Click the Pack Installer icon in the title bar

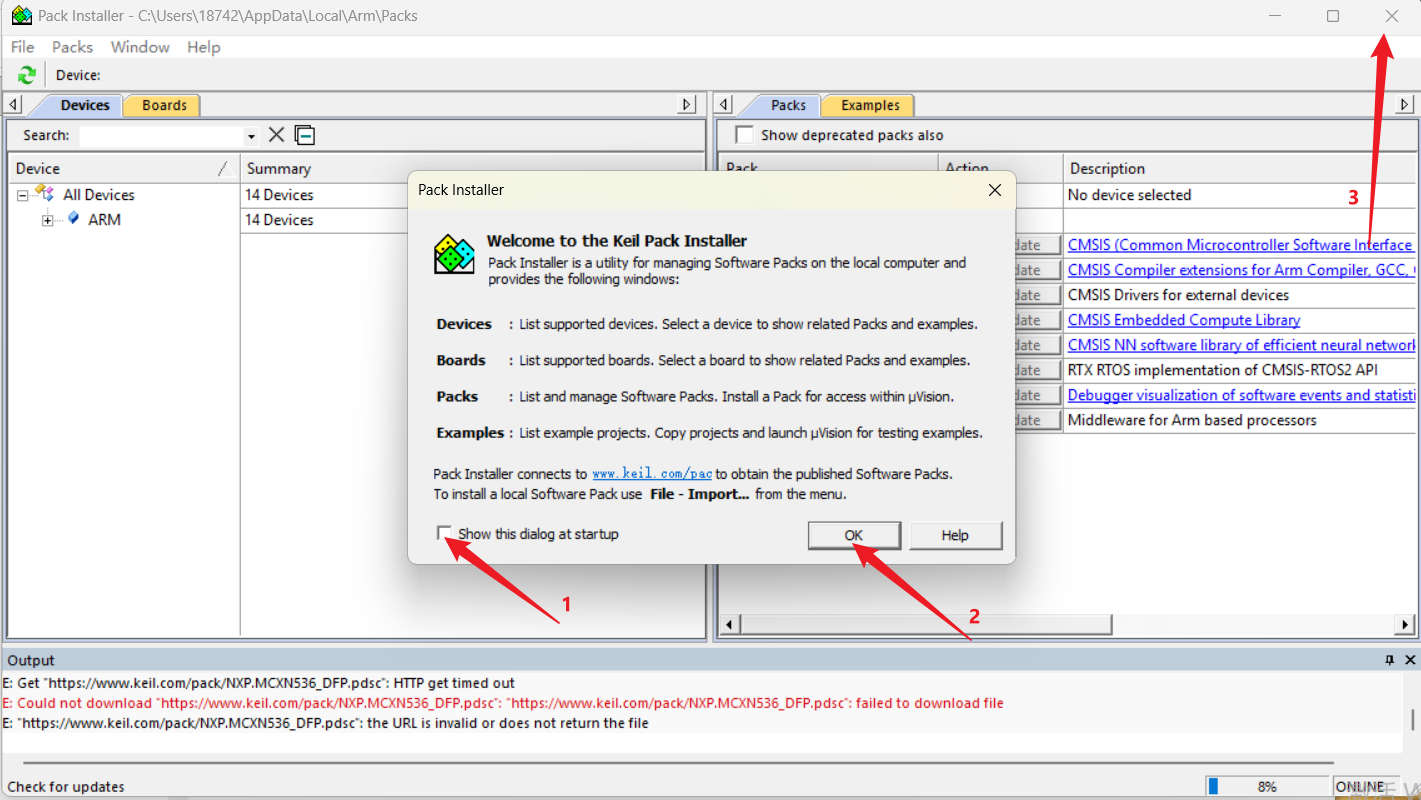coord(21,16)
